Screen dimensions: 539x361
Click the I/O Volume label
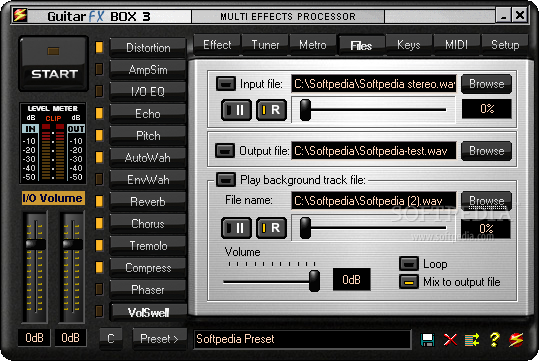[x=53, y=198]
